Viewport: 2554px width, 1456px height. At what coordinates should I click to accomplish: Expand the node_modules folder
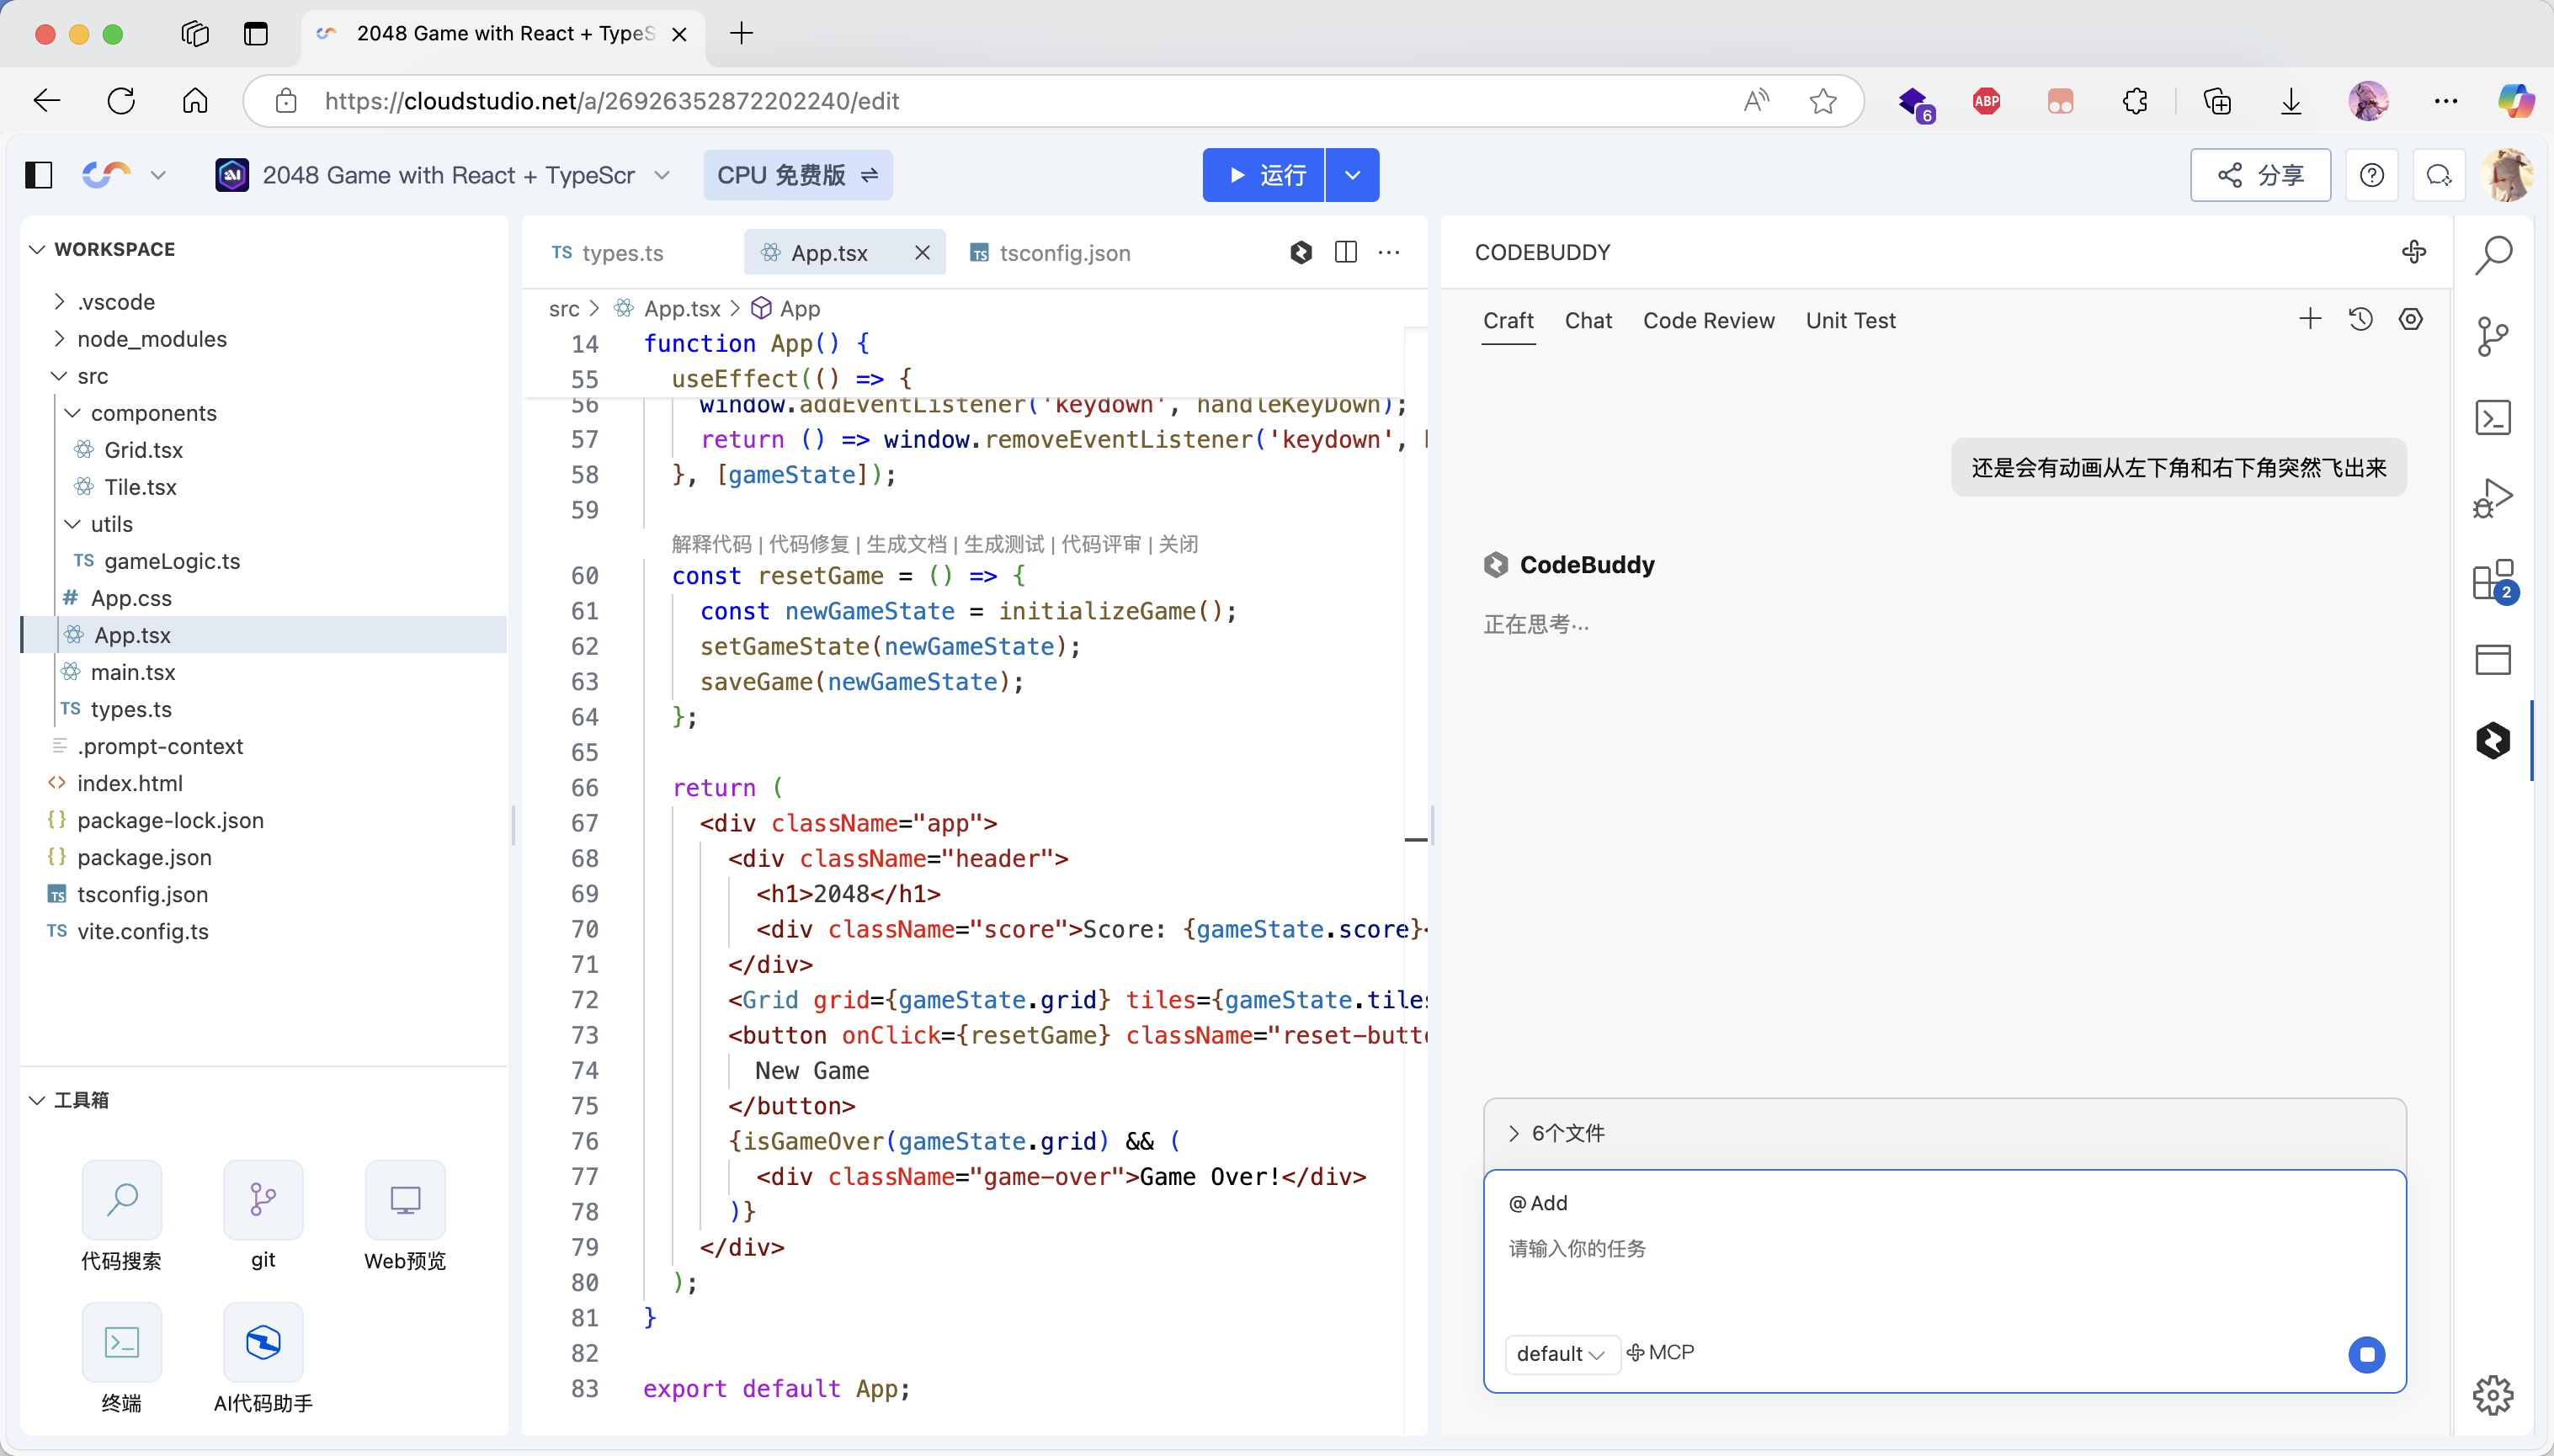coord(152,339)
